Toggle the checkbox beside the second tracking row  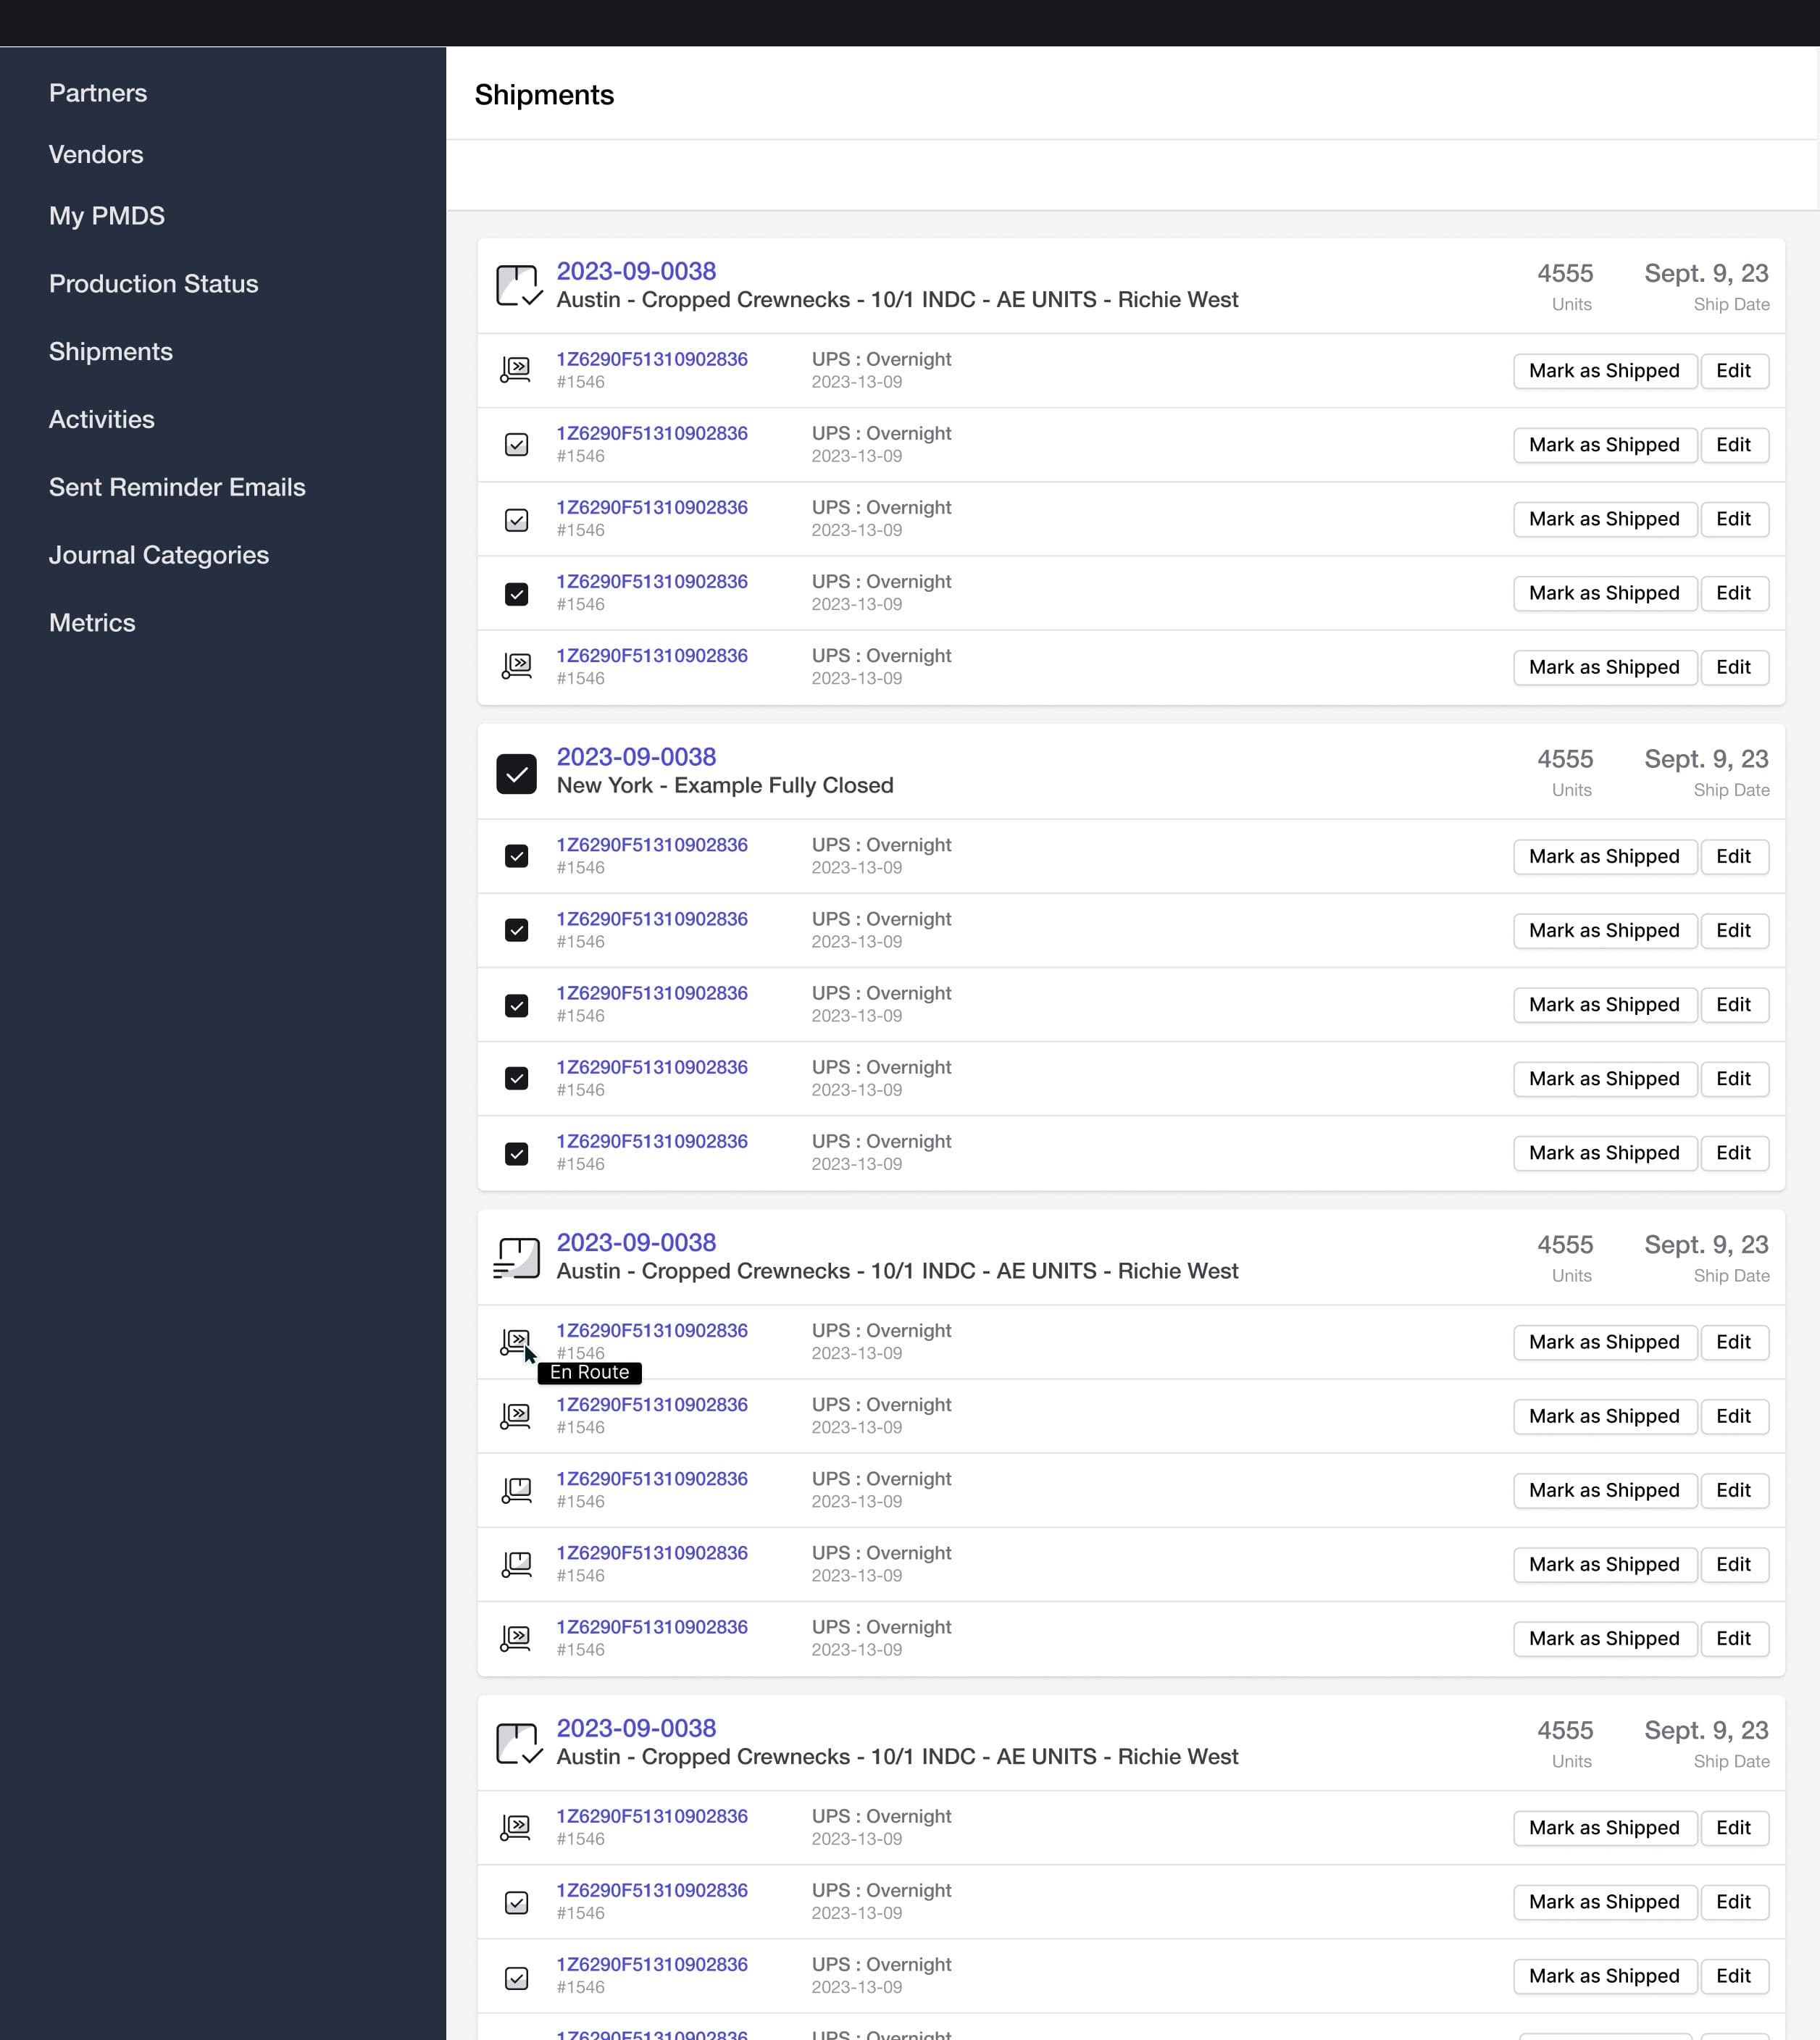coord(517,444)
